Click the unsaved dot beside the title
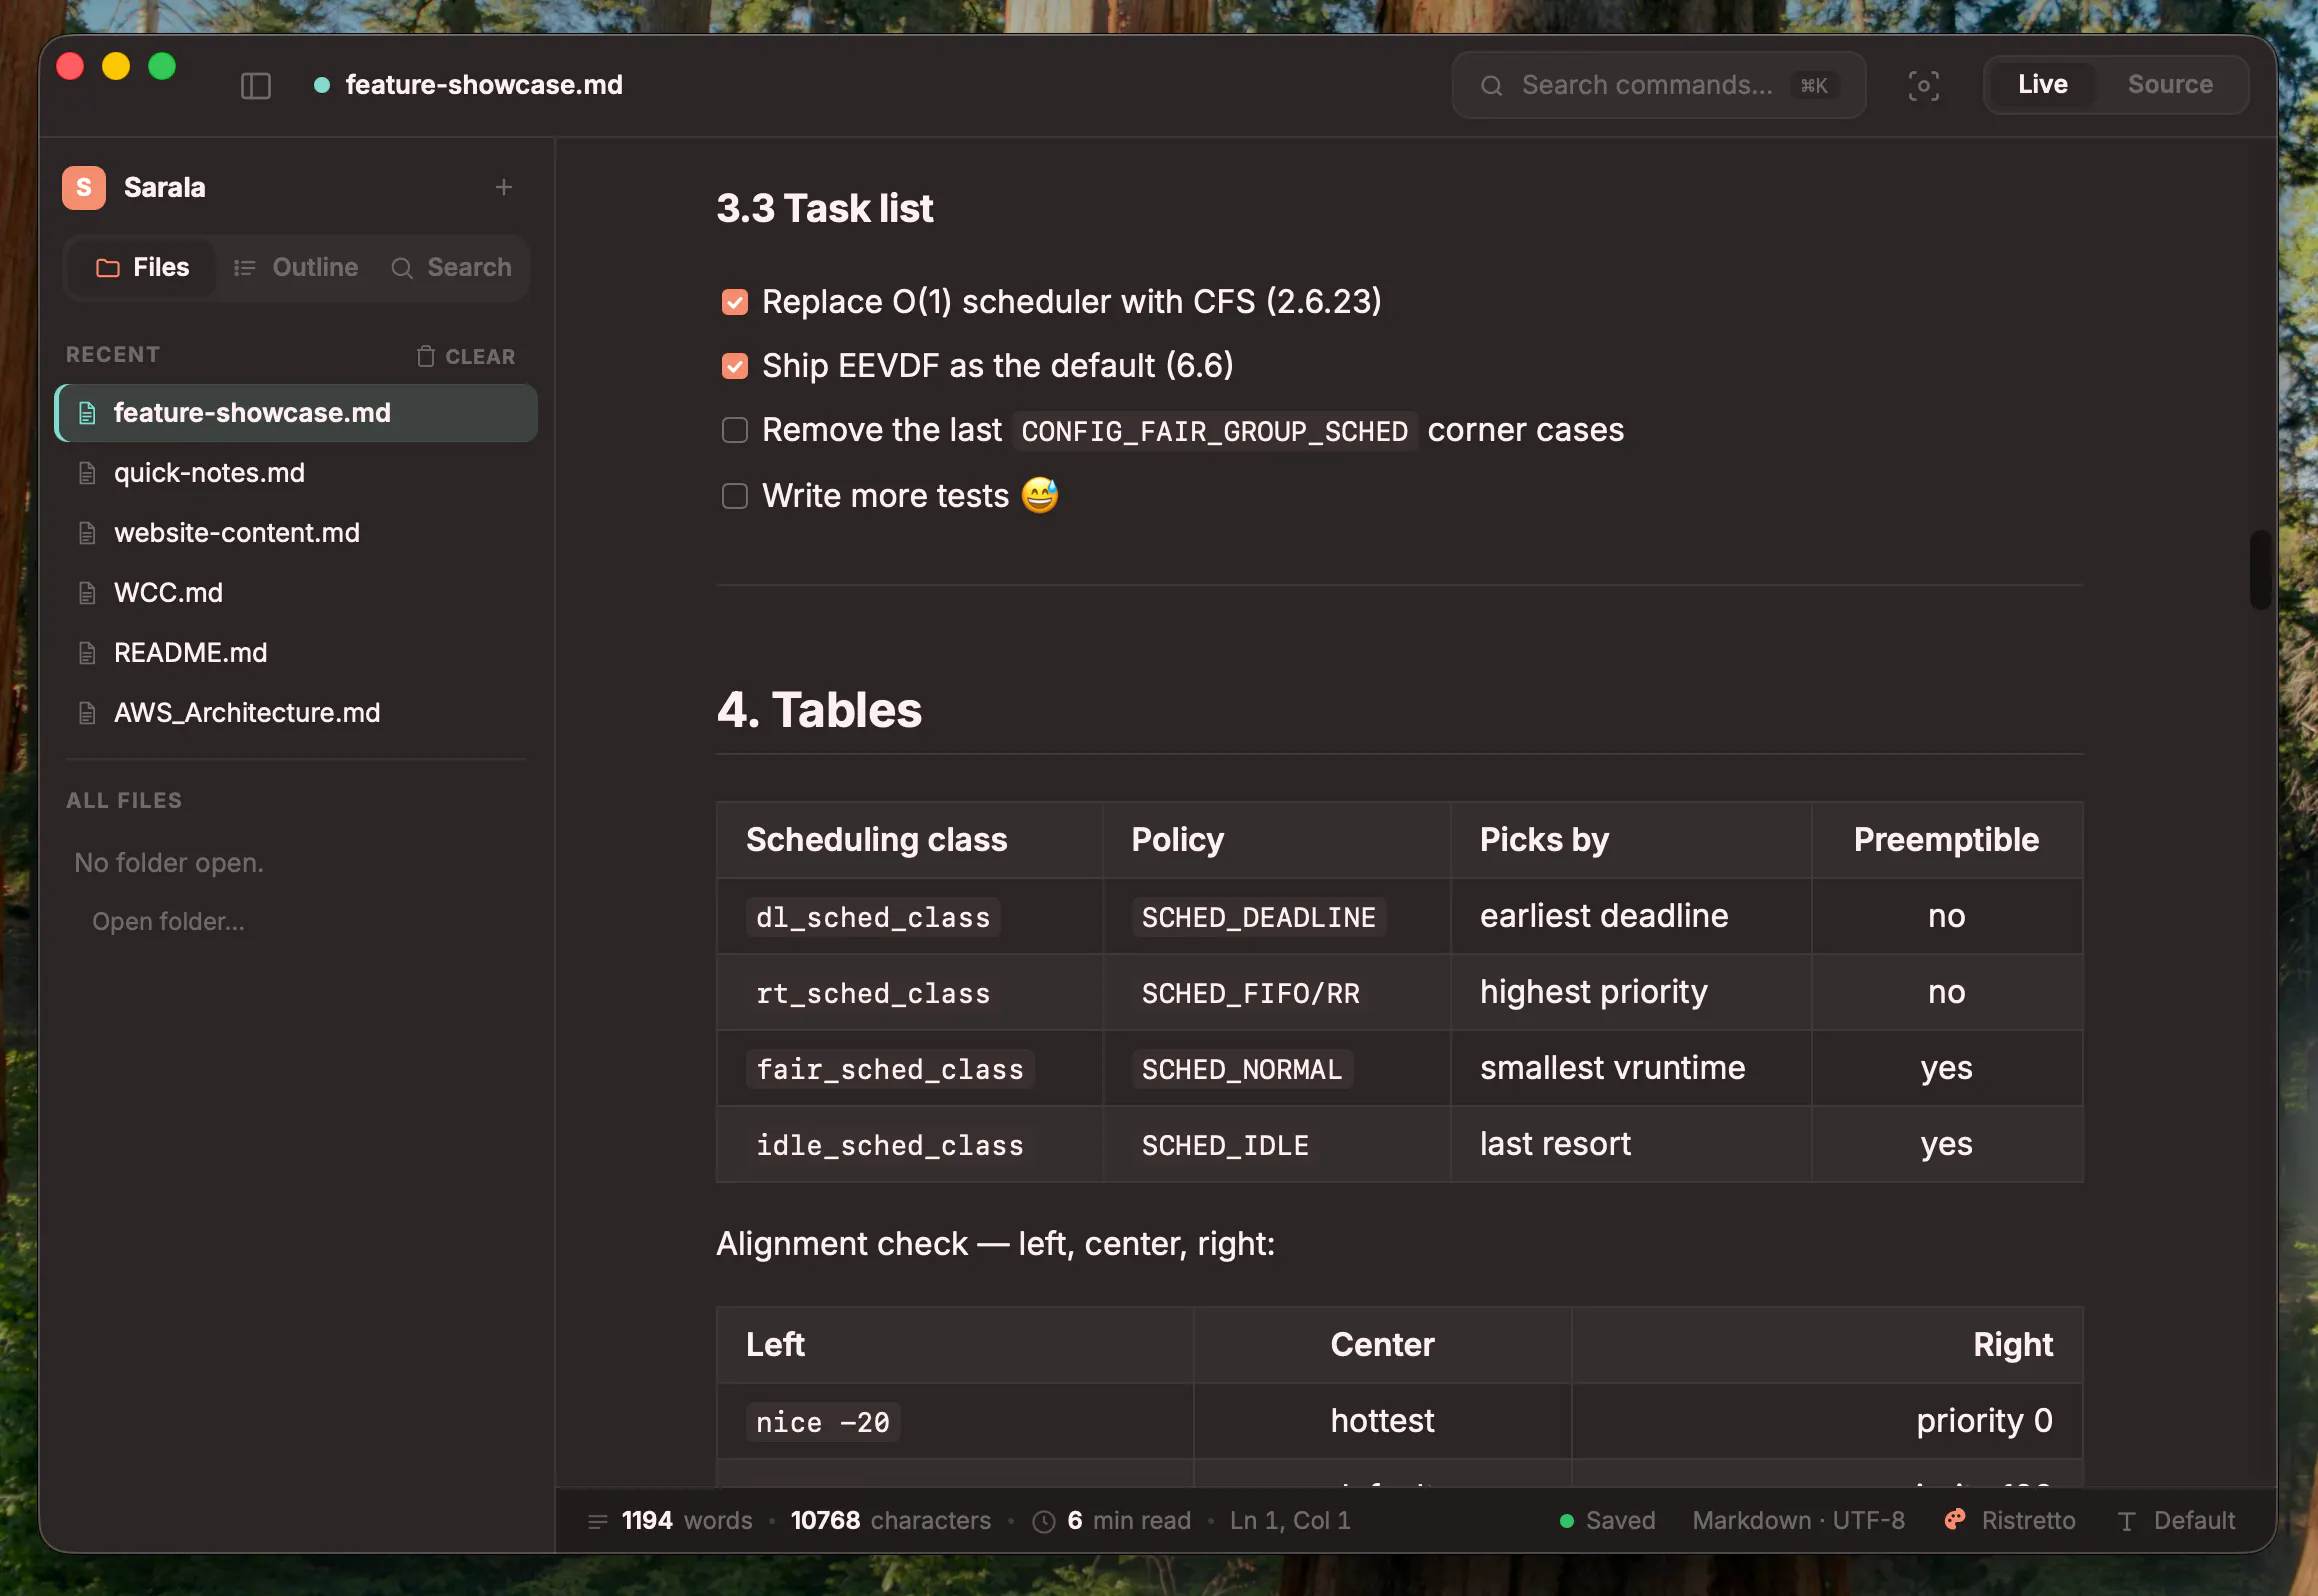This screenshot has width=2318, height=1596. tap(322, 85)
